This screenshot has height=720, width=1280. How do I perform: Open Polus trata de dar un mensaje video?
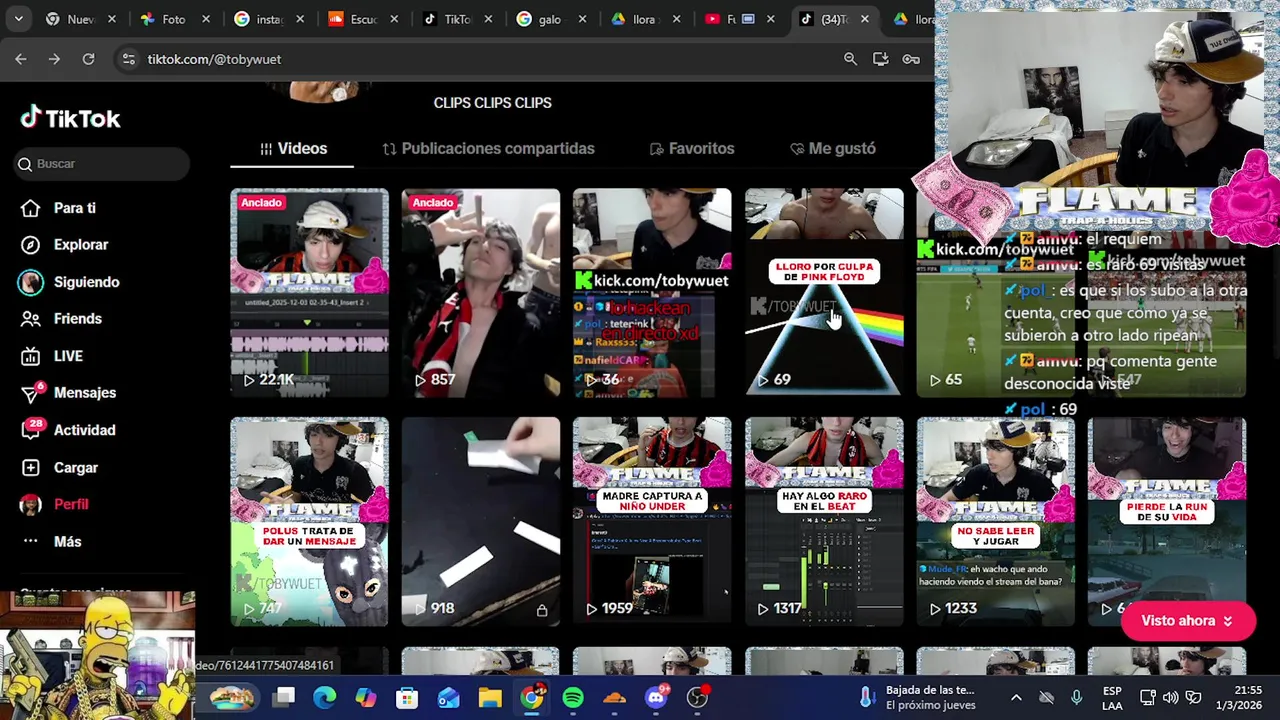[x=309, y=521]
